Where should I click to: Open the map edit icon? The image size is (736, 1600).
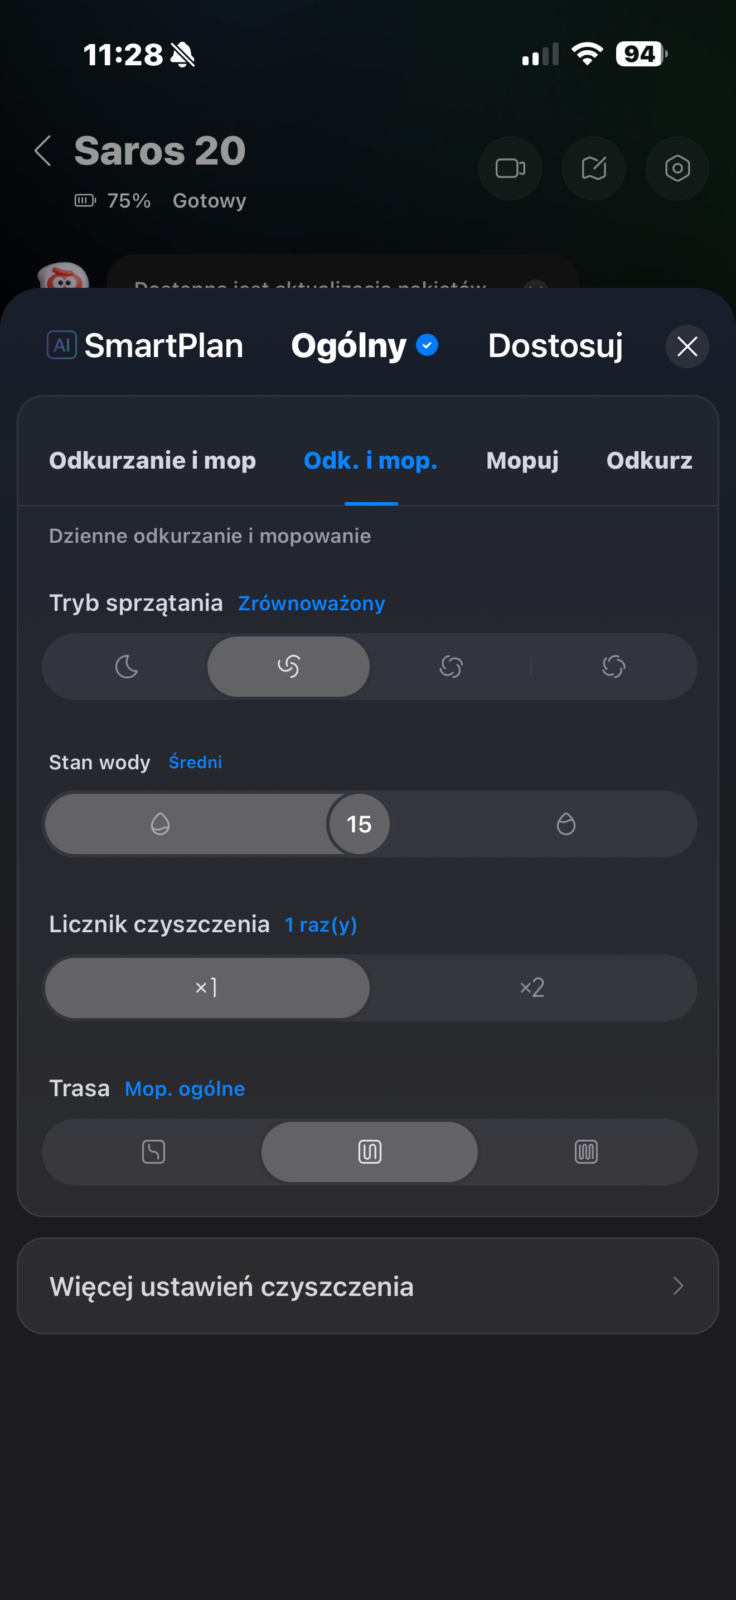[594, 168]
